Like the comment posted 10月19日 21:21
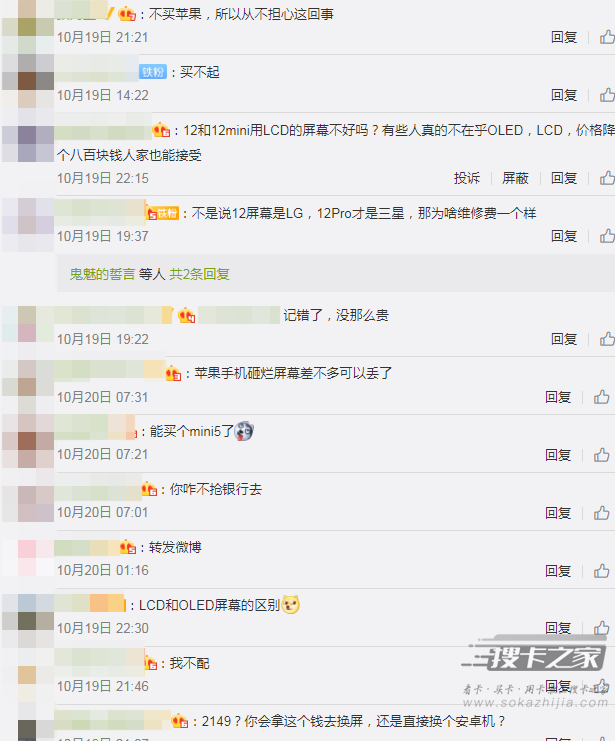The image size is (615, 741). click(x=607, y=37)
